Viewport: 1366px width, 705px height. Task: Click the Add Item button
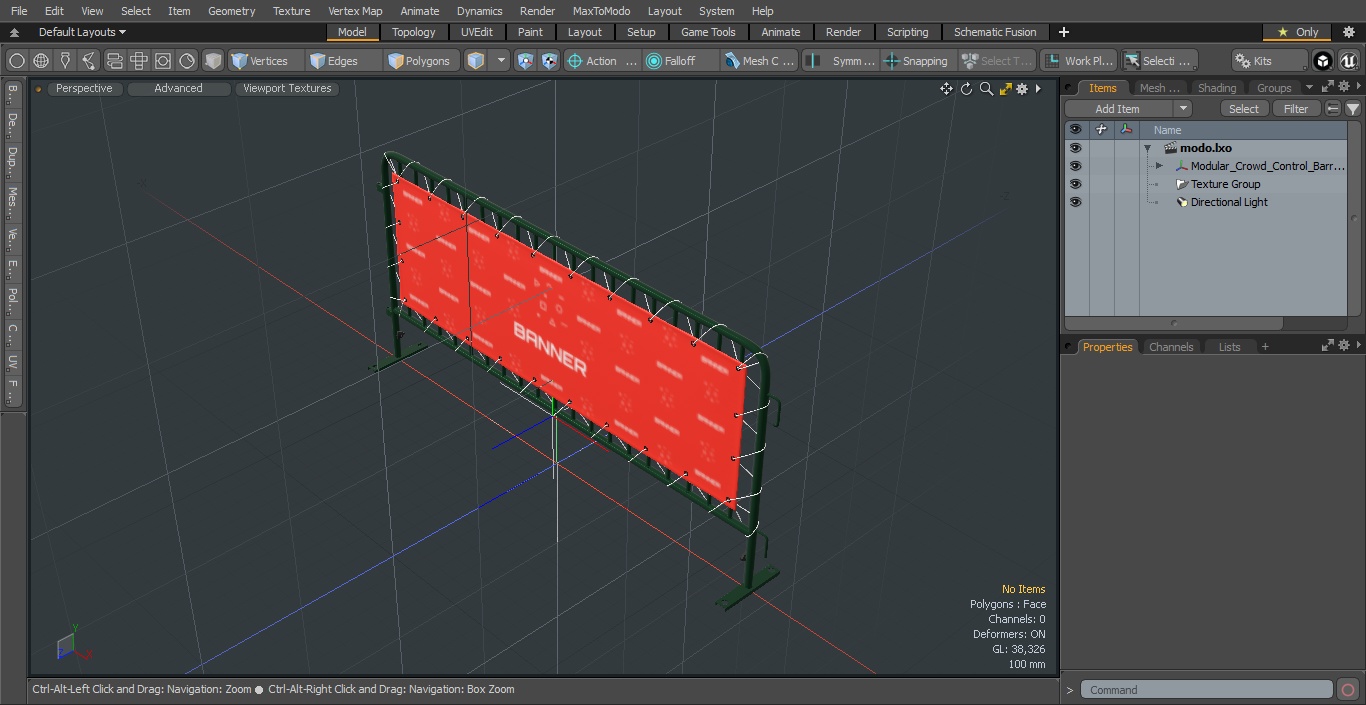[1118, 109]
